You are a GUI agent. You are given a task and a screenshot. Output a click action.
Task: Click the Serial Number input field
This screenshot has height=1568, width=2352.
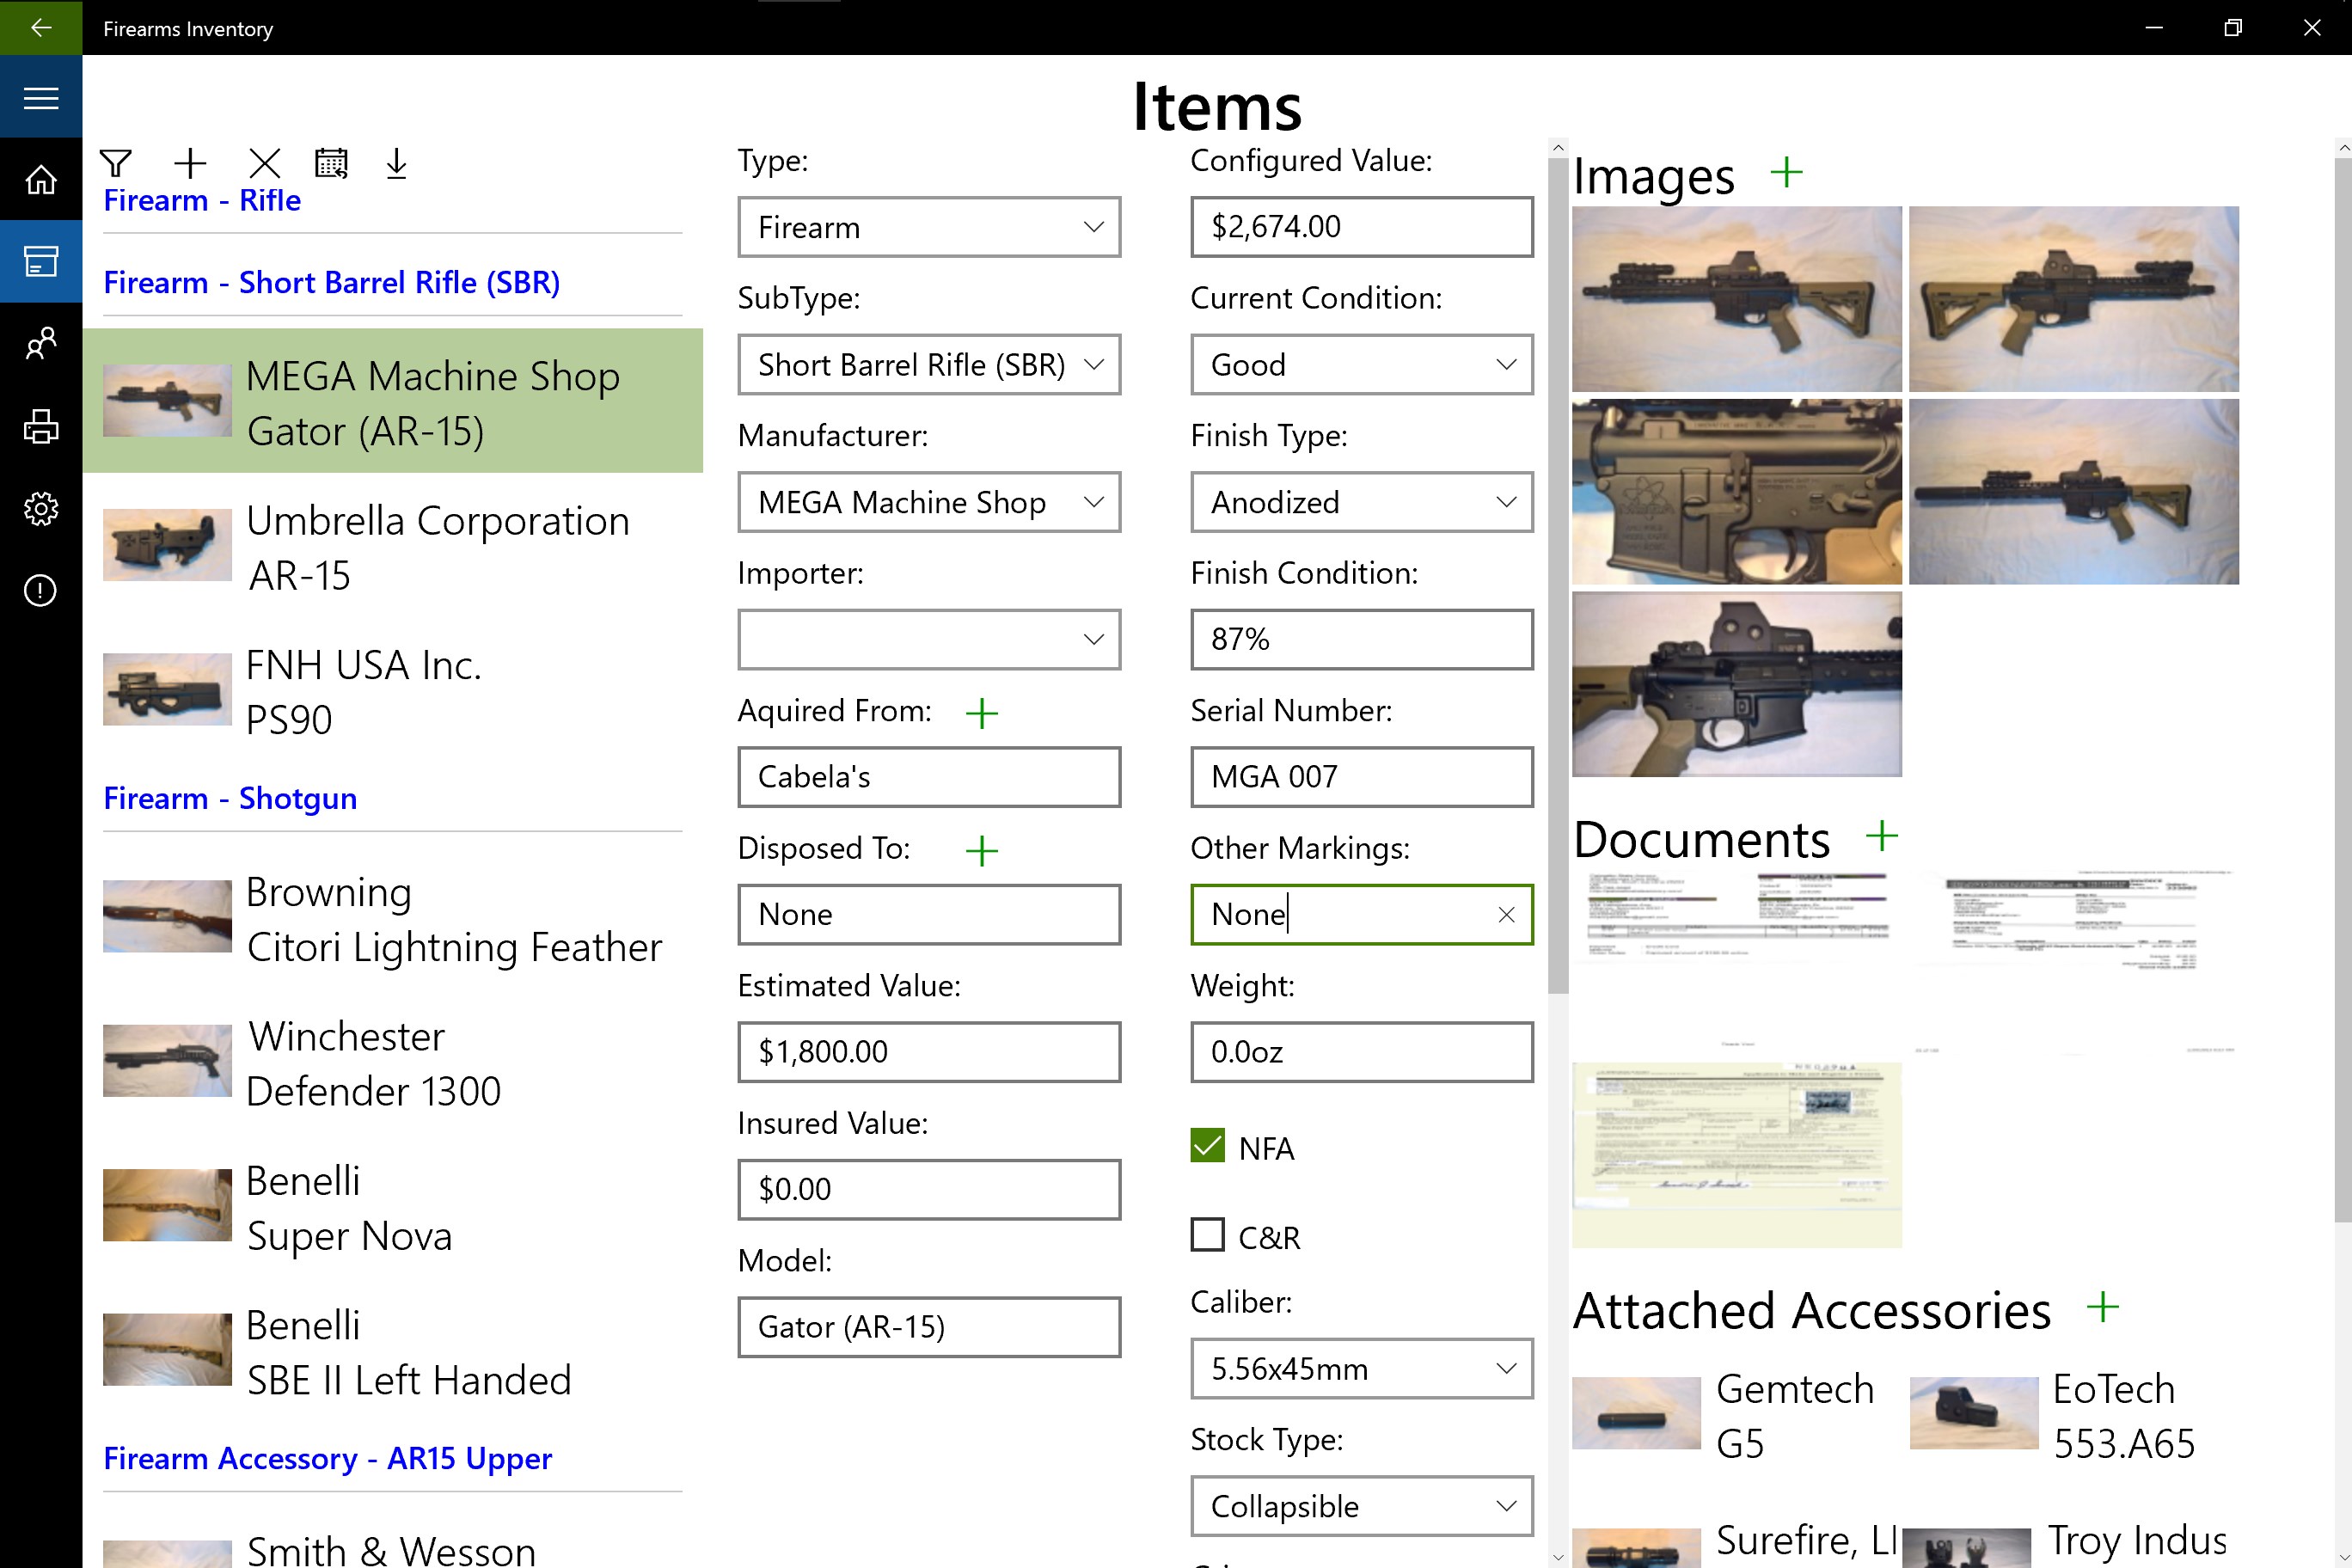coord(1361,777)
